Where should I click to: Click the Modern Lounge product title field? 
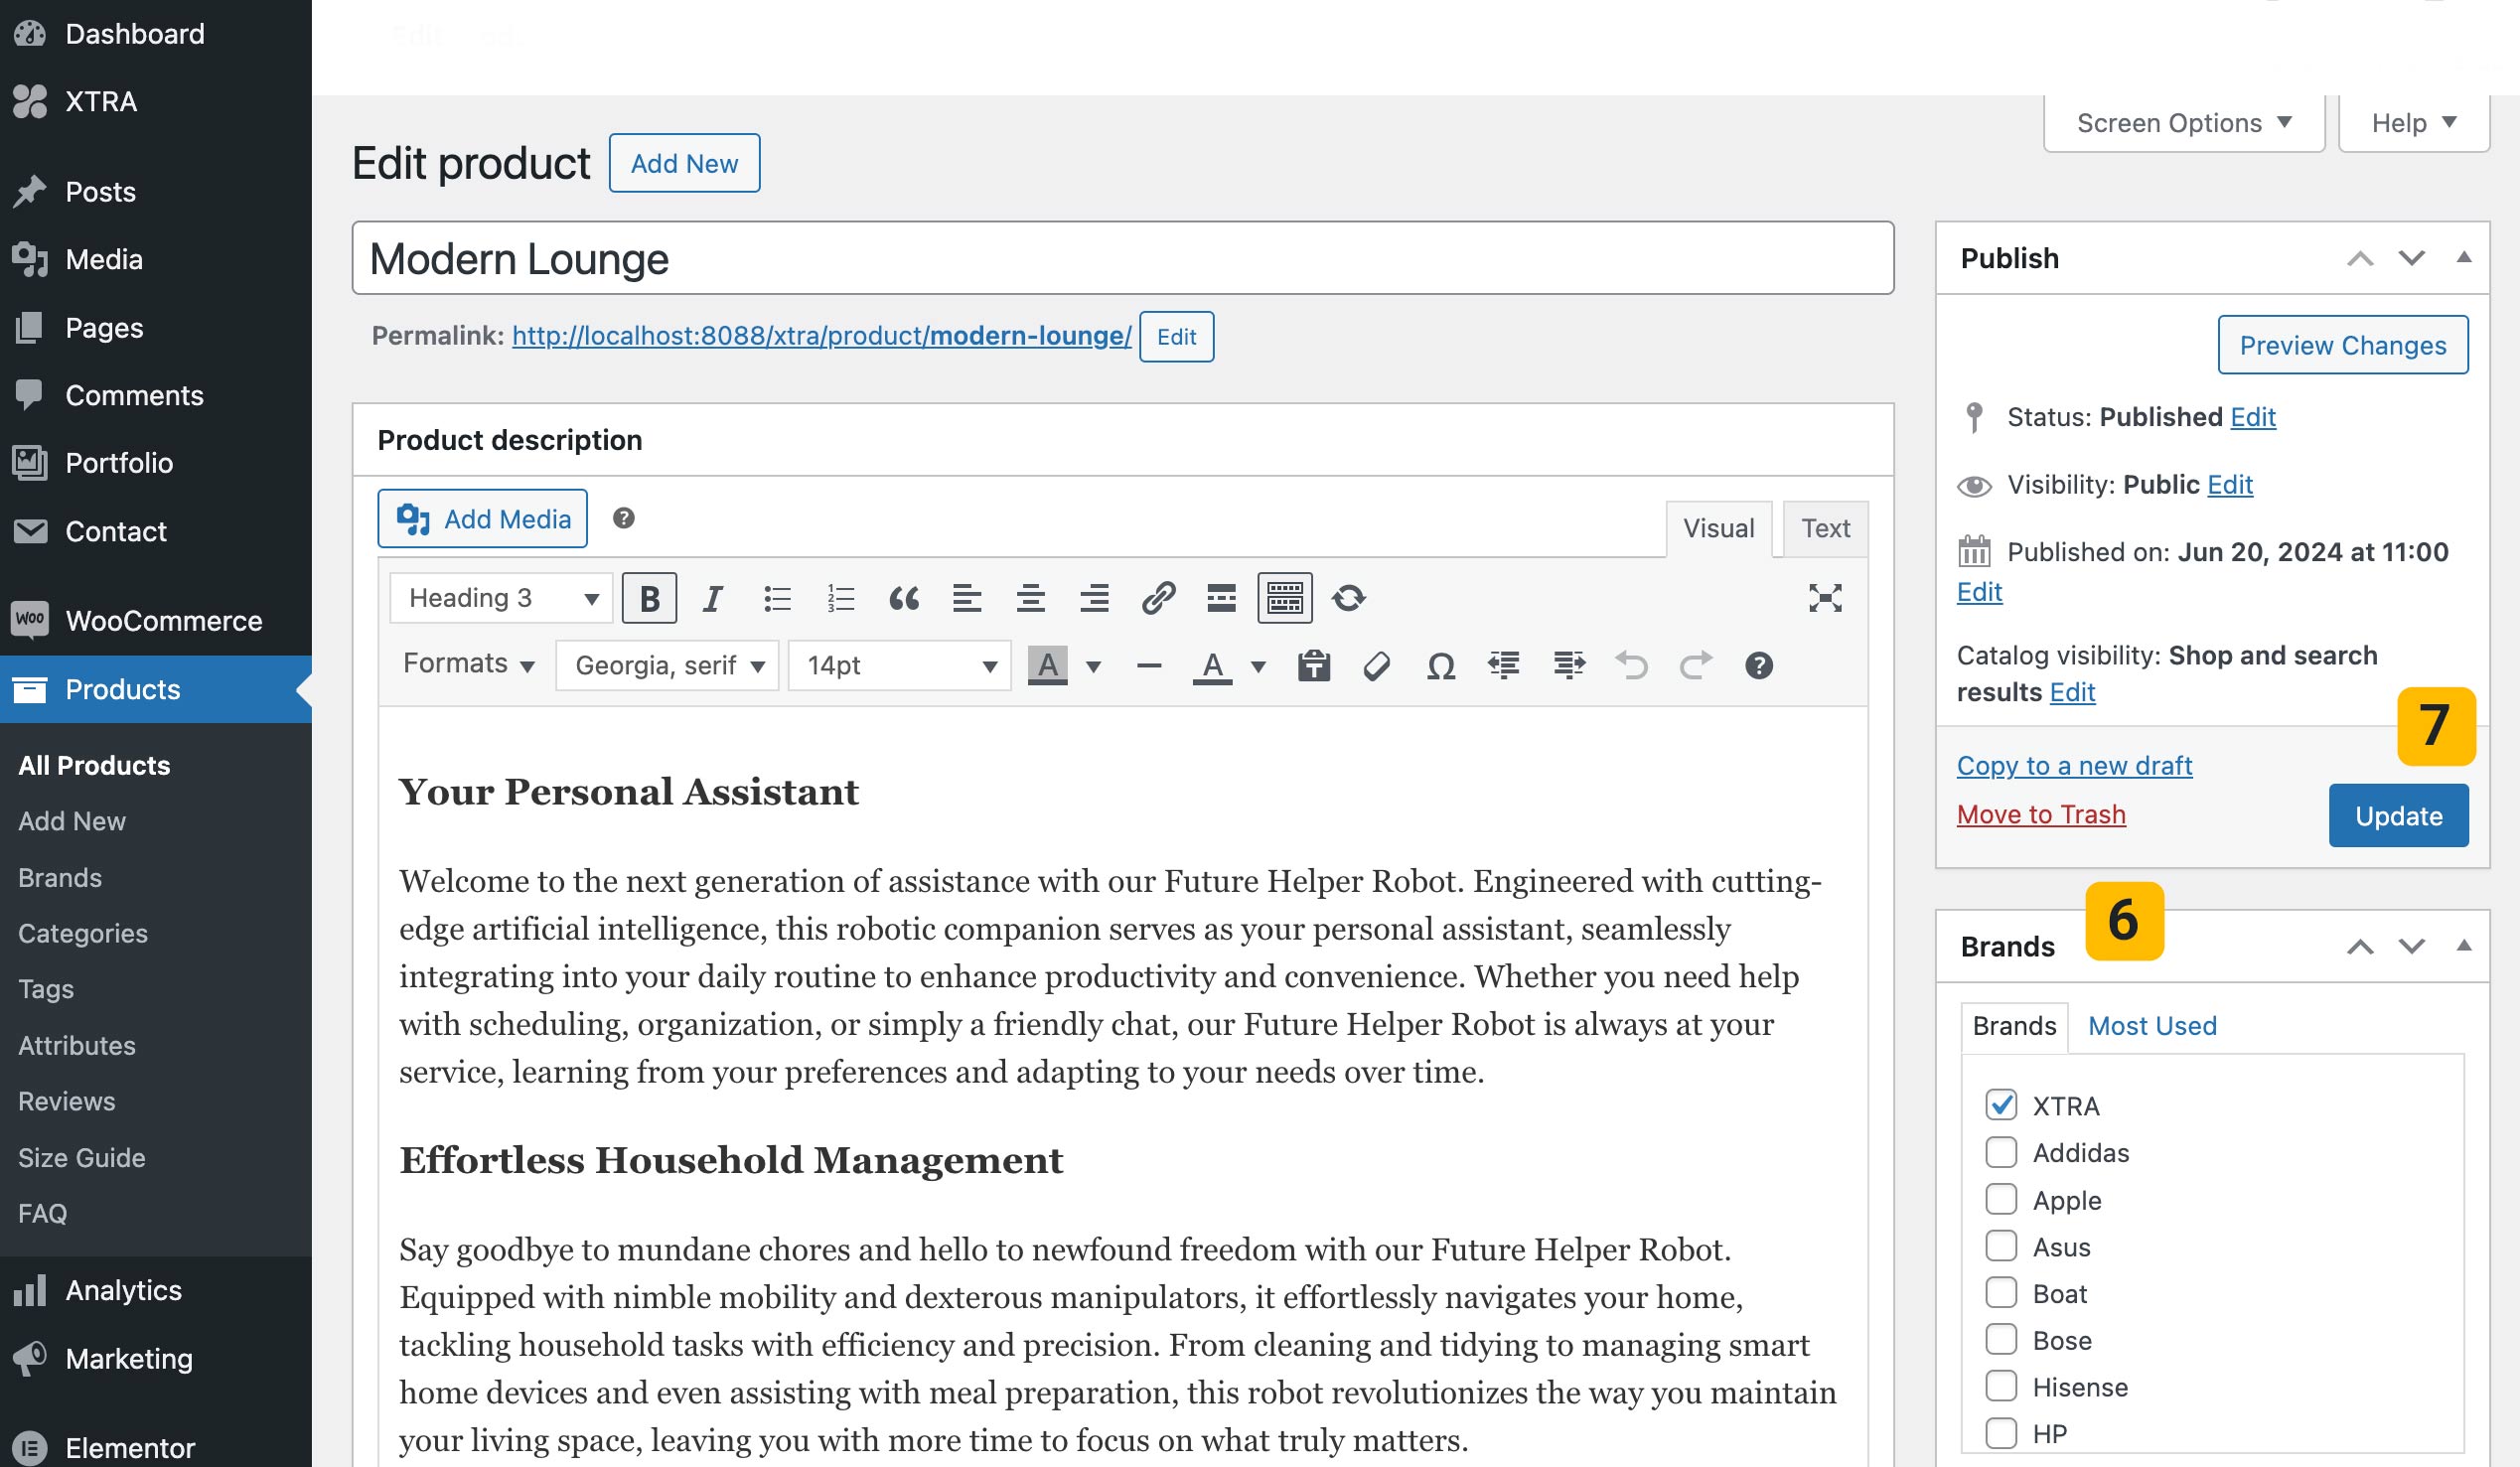coord(1122,259)
